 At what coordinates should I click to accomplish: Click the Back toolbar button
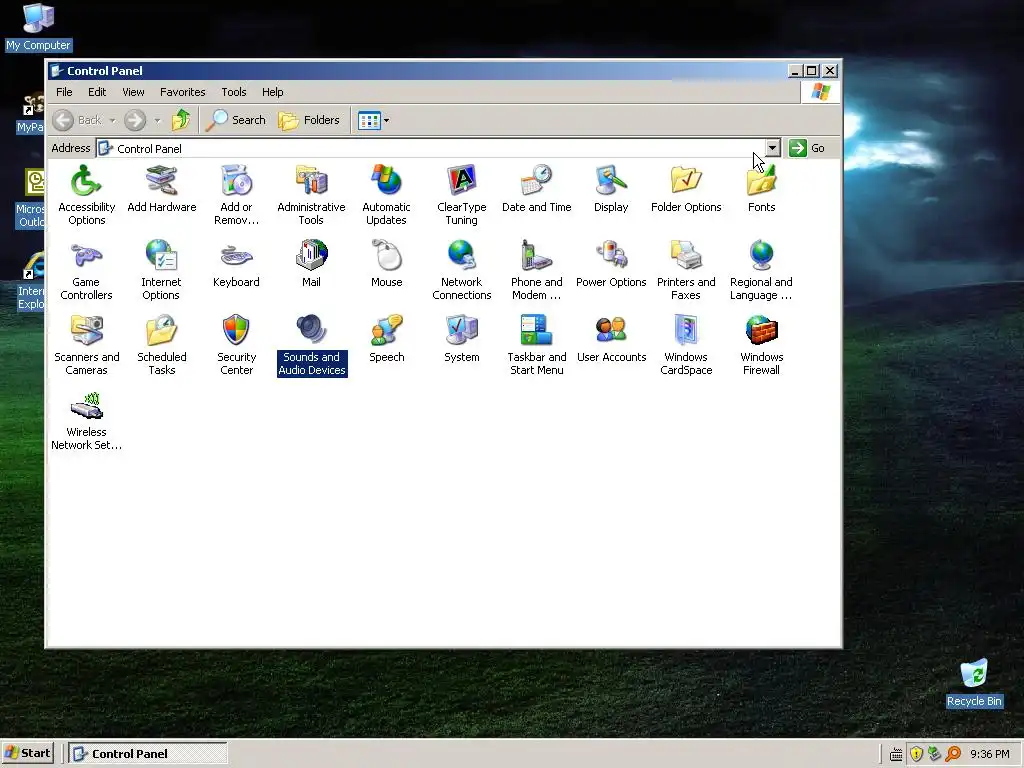78,120
